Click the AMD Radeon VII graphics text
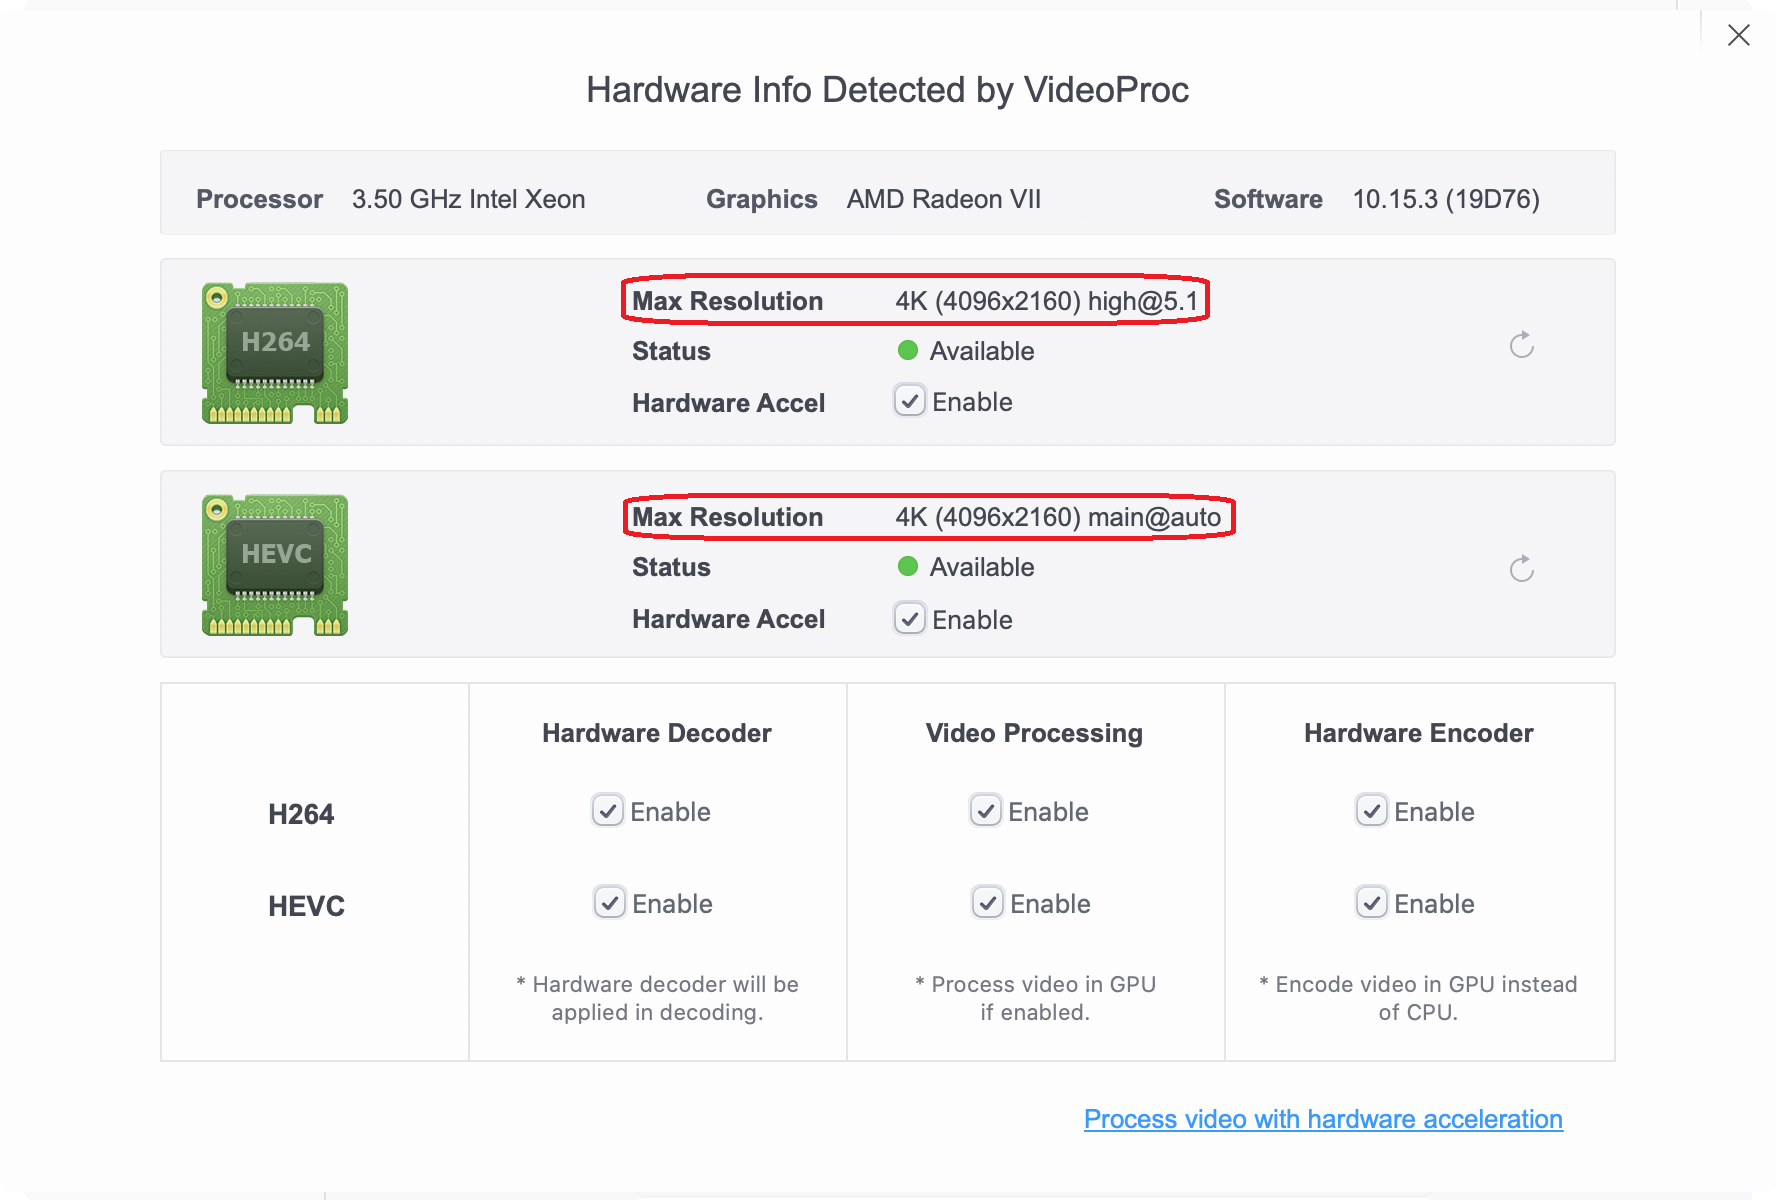The width and height of the screenshot is (1776, 1200). [x=943, y=199]
